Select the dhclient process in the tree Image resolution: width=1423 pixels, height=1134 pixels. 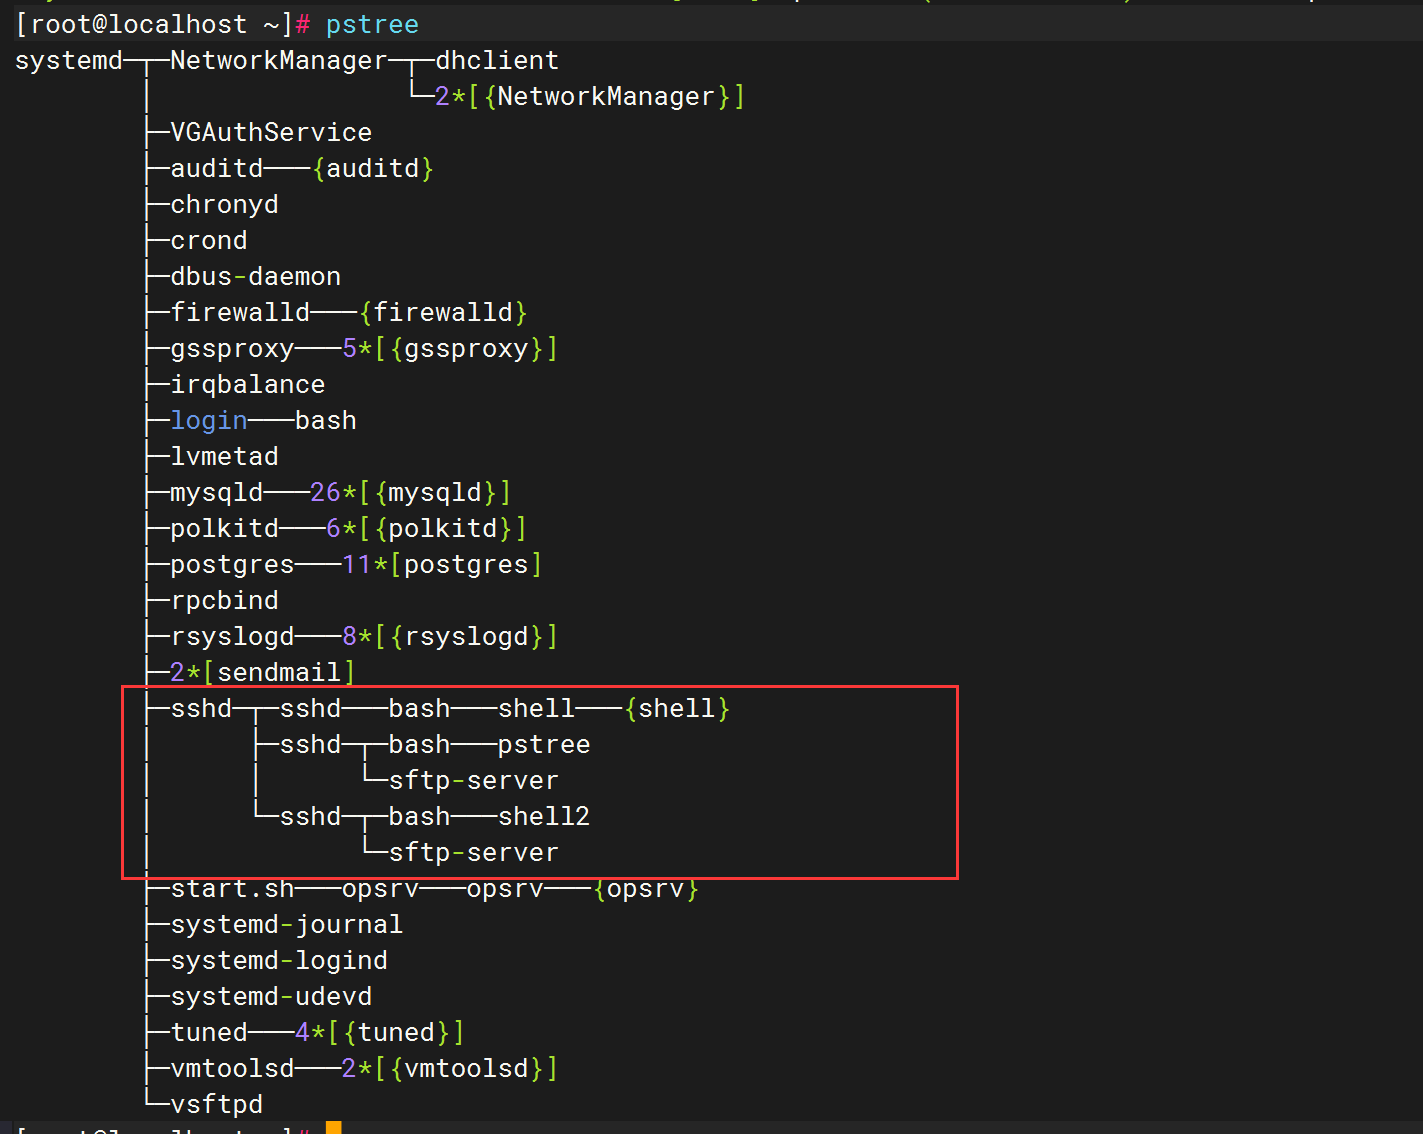[x=497, y=61]
